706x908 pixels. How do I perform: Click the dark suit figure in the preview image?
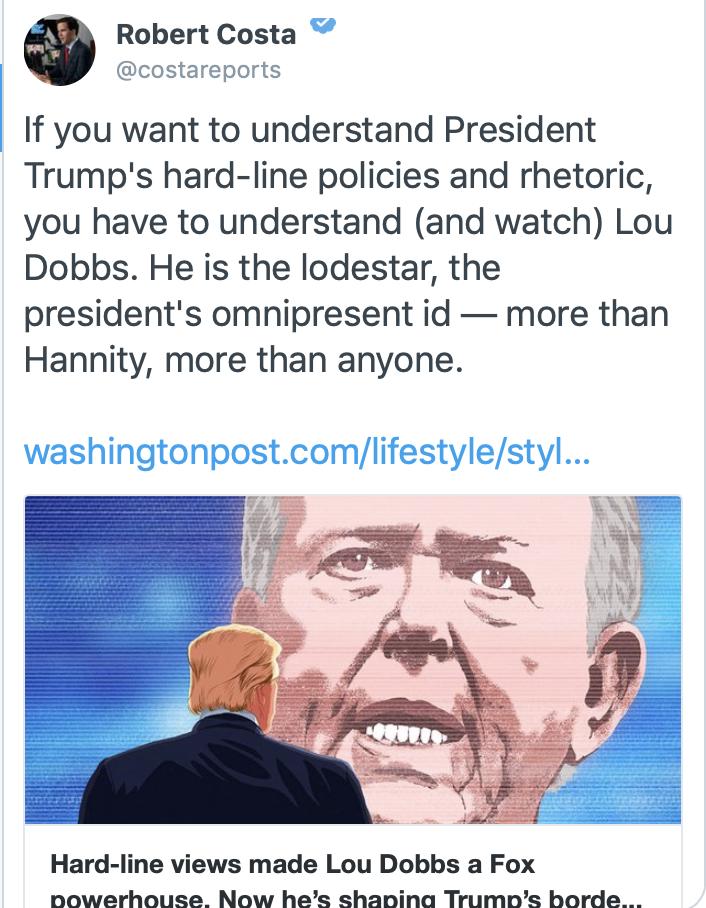coord(226,773)
